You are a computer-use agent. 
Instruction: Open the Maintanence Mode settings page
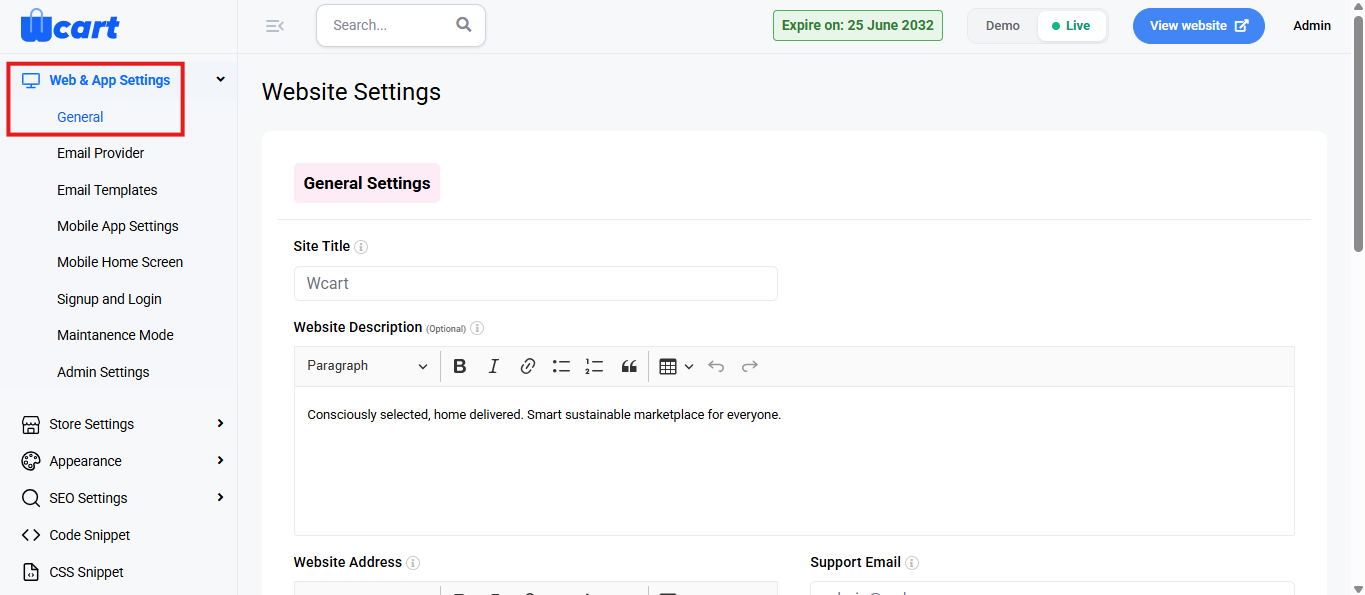(115, 335)
